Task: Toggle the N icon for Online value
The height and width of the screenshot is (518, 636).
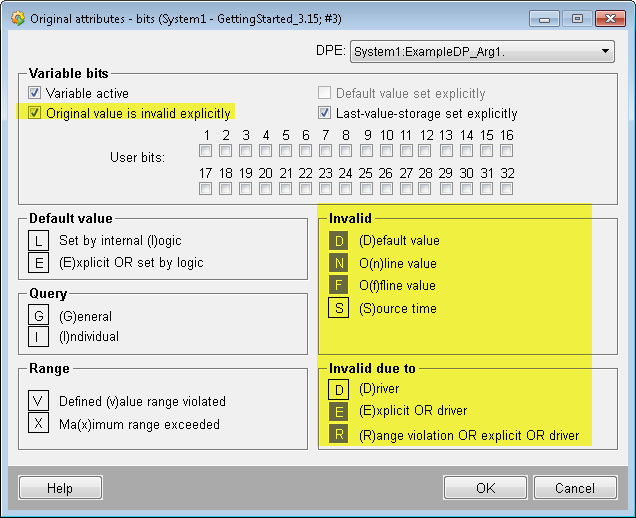Action: pyautogui.click(x=339, y=263)
